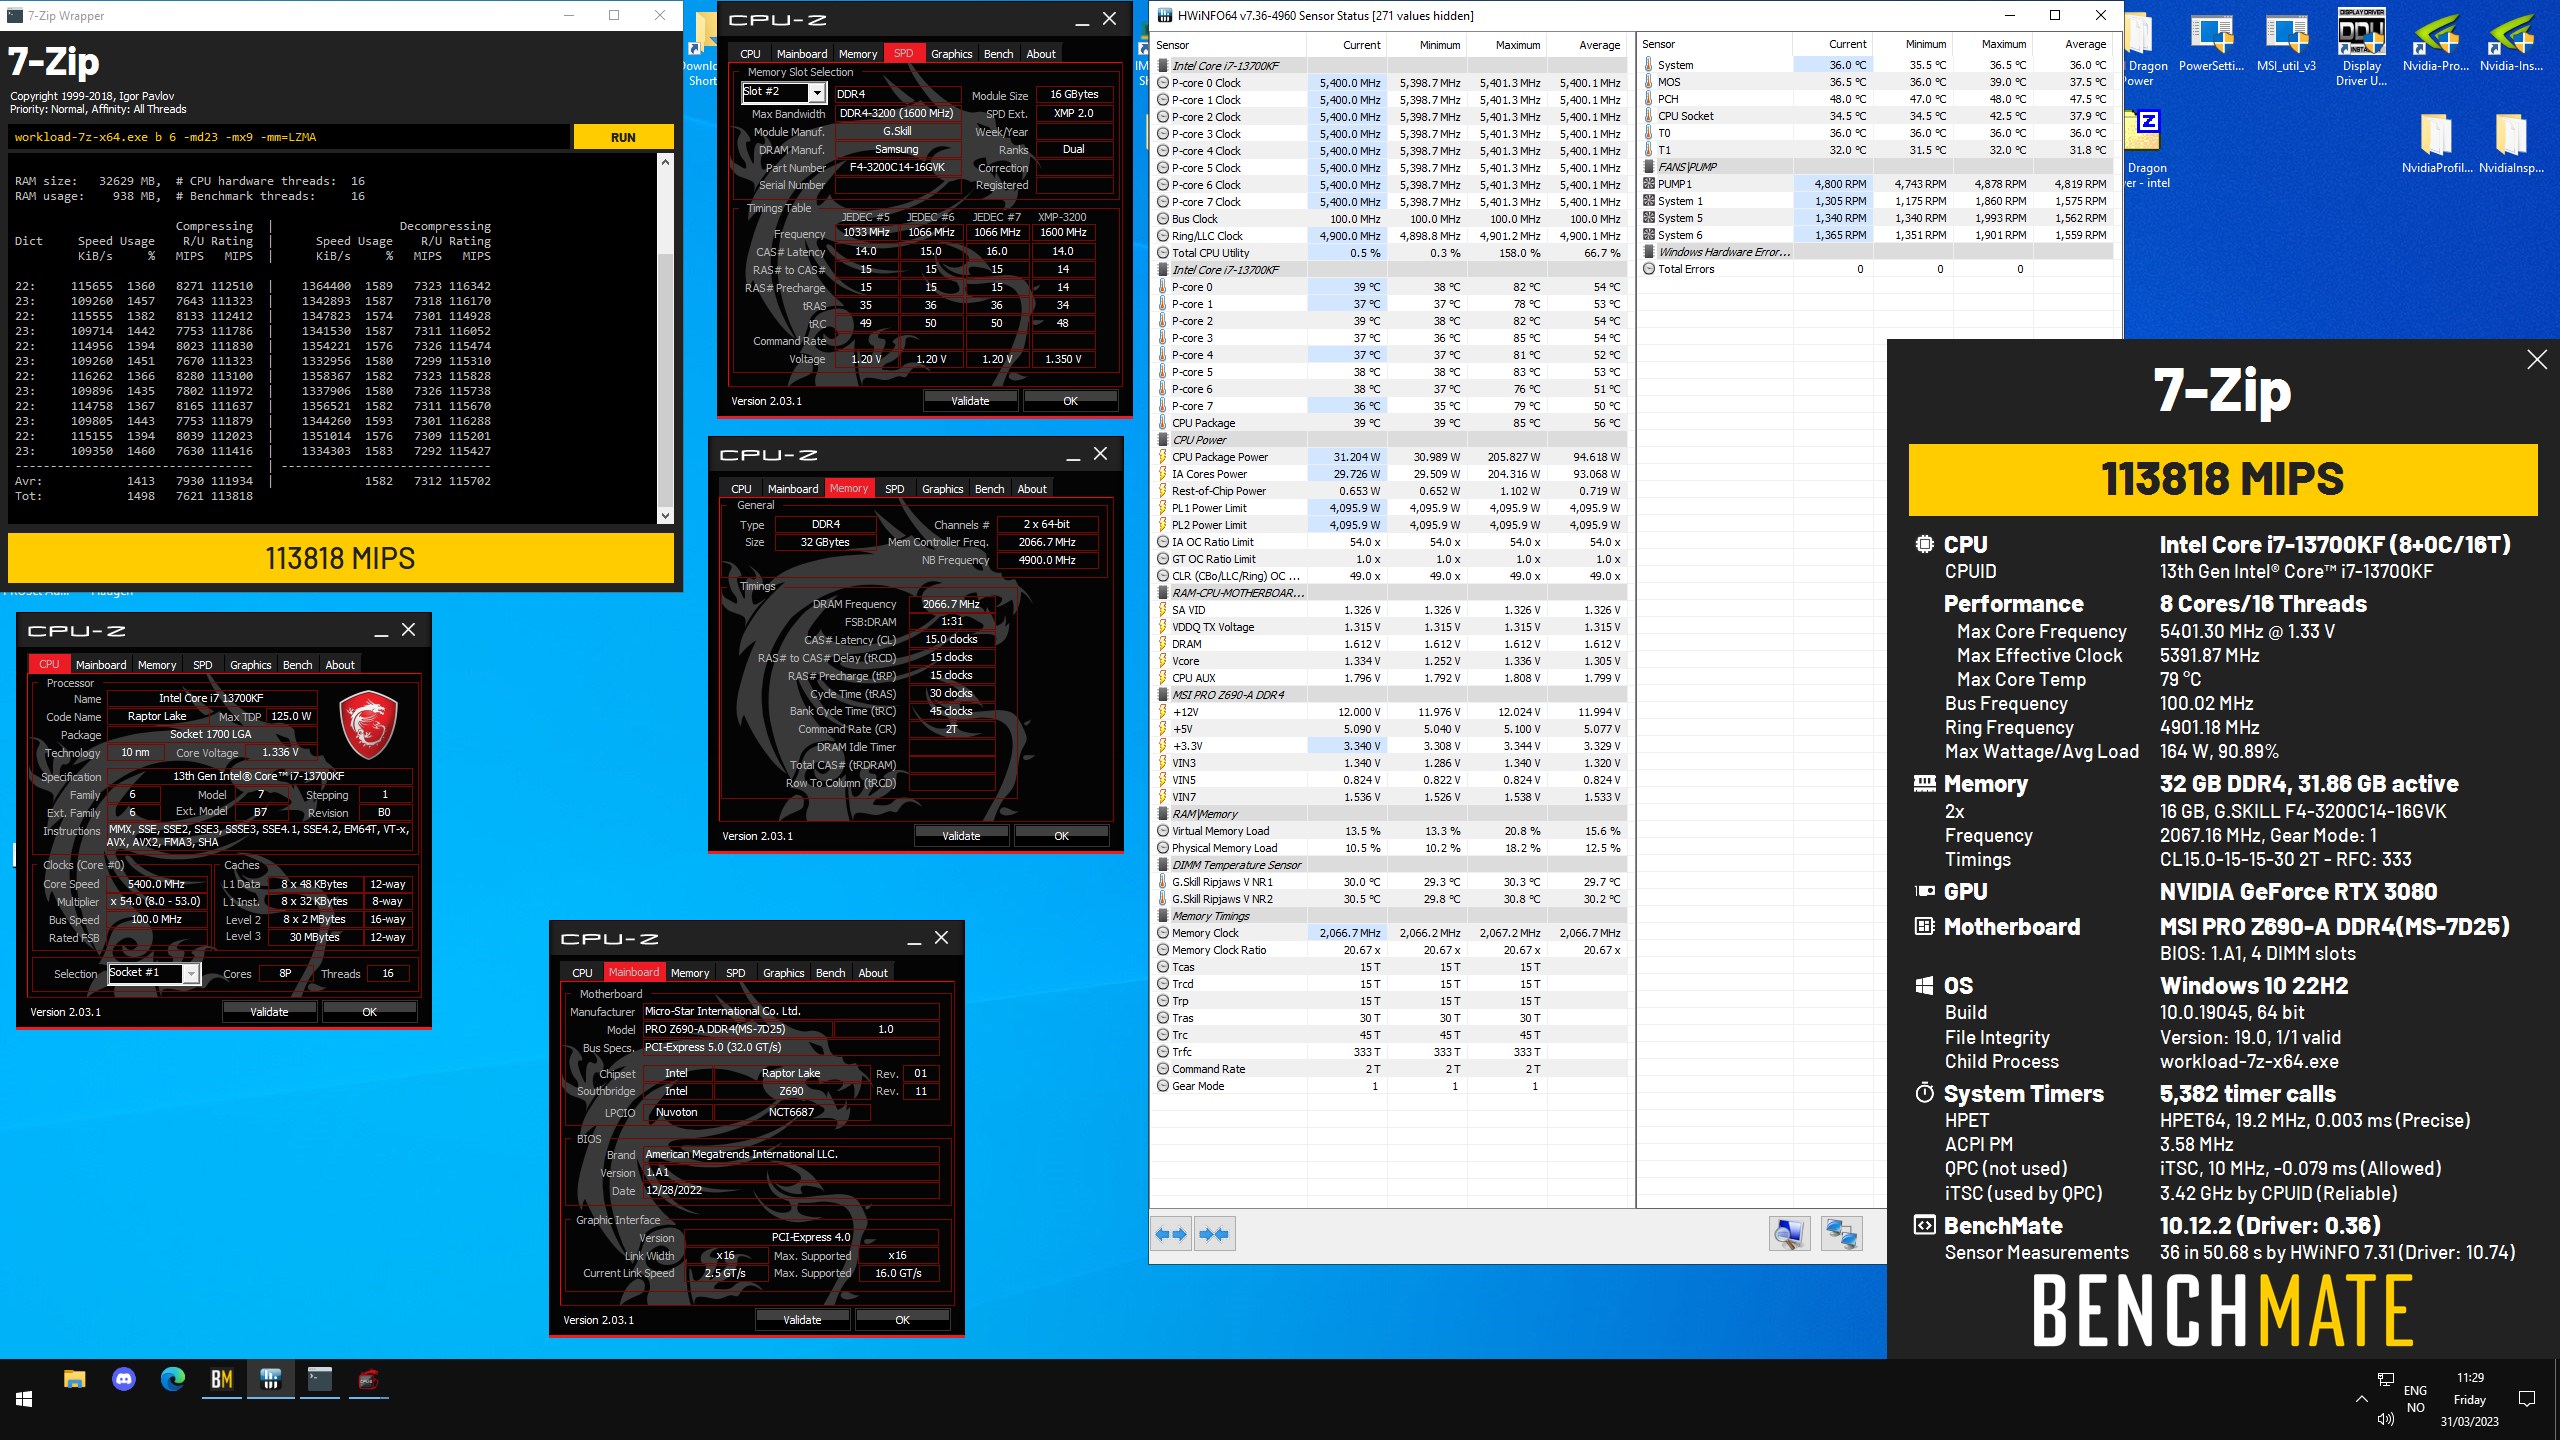This screenshot has width=2560, height=1440.
Task: Click the workload-7z command line input field
Action: point(289,137)
